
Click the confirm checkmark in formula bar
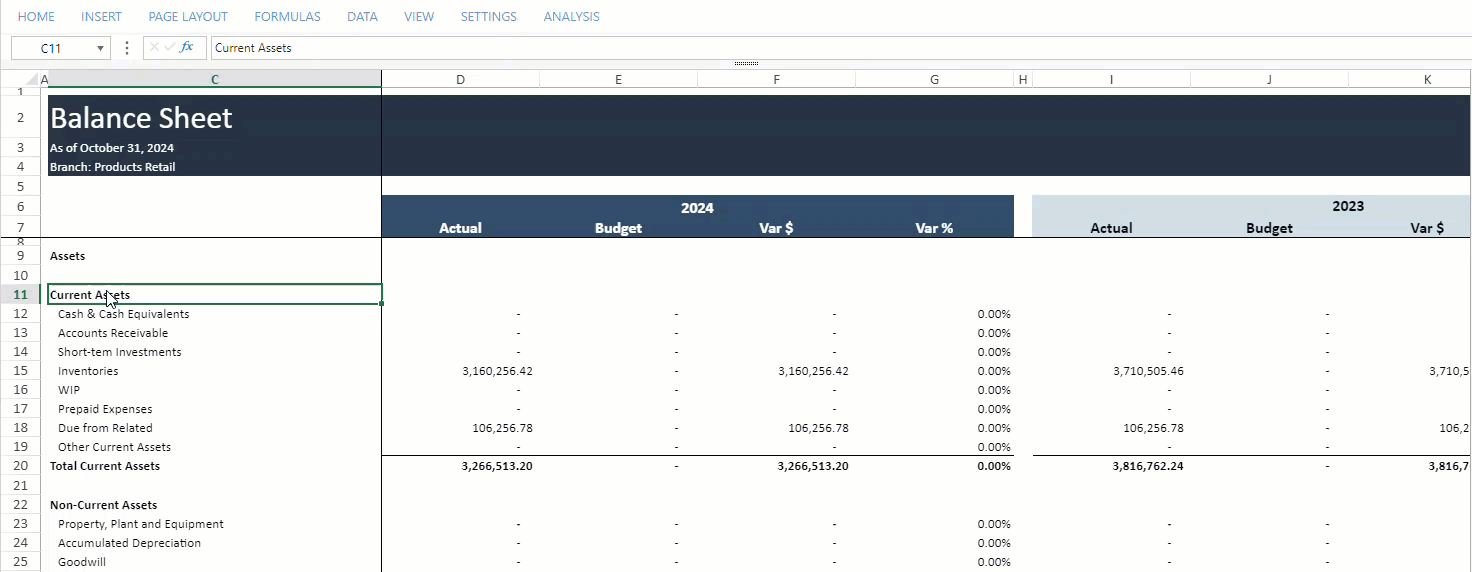click(170, 47)
